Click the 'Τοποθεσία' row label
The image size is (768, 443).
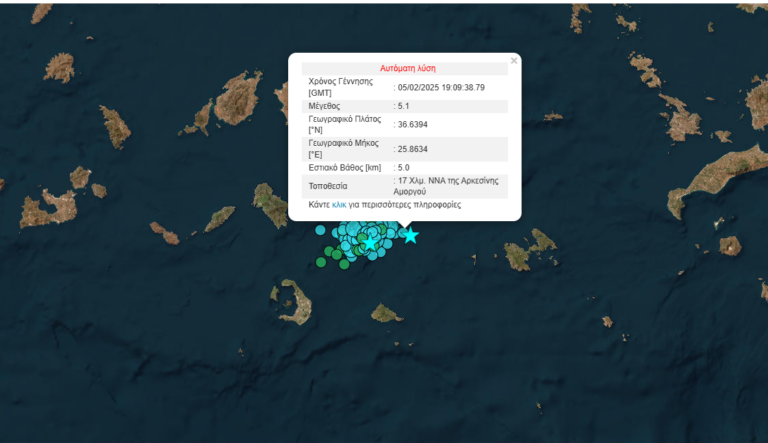coord(329,185)
